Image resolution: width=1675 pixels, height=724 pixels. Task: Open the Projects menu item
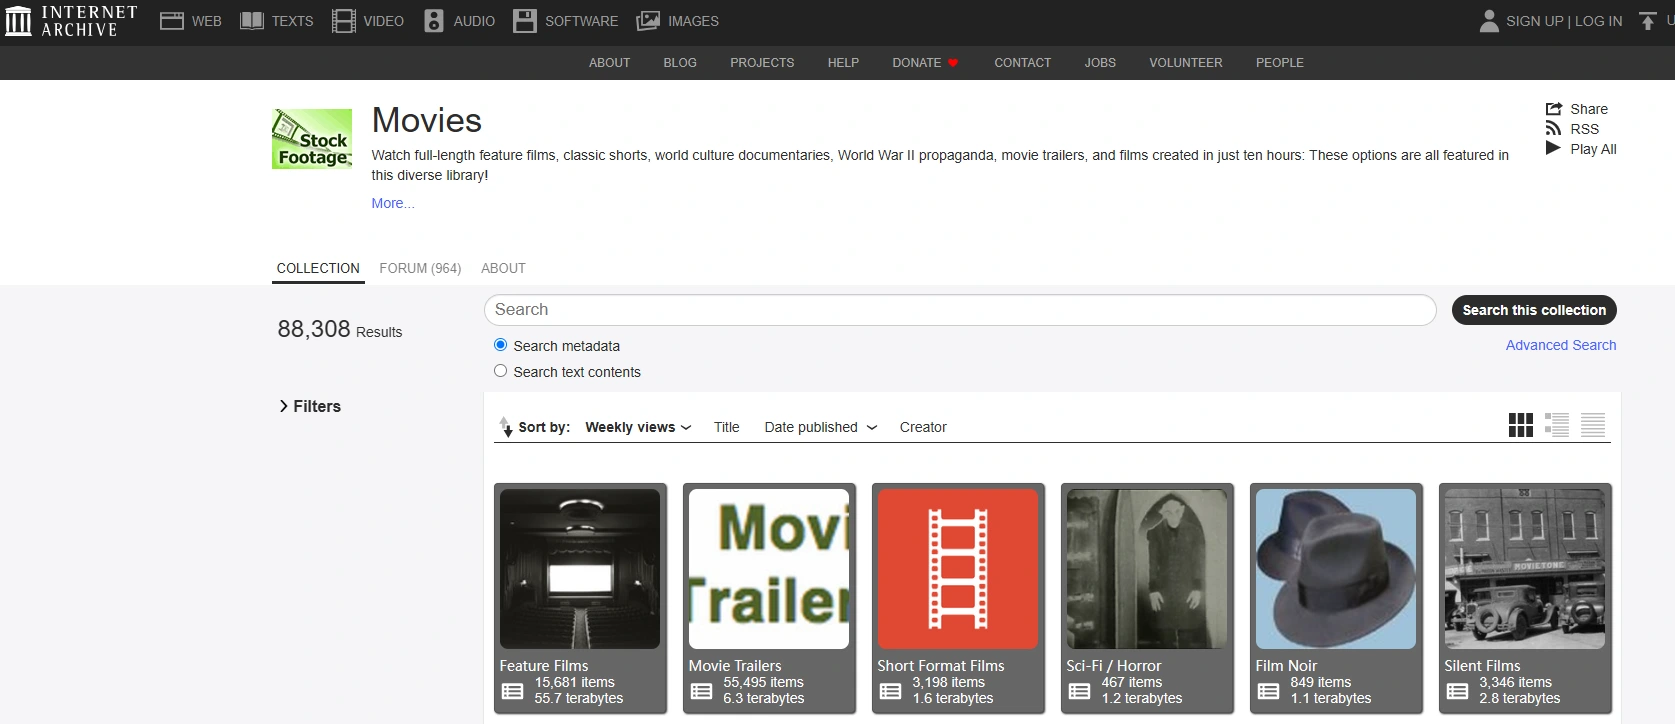pyautogui.click(x=762, y=62)
